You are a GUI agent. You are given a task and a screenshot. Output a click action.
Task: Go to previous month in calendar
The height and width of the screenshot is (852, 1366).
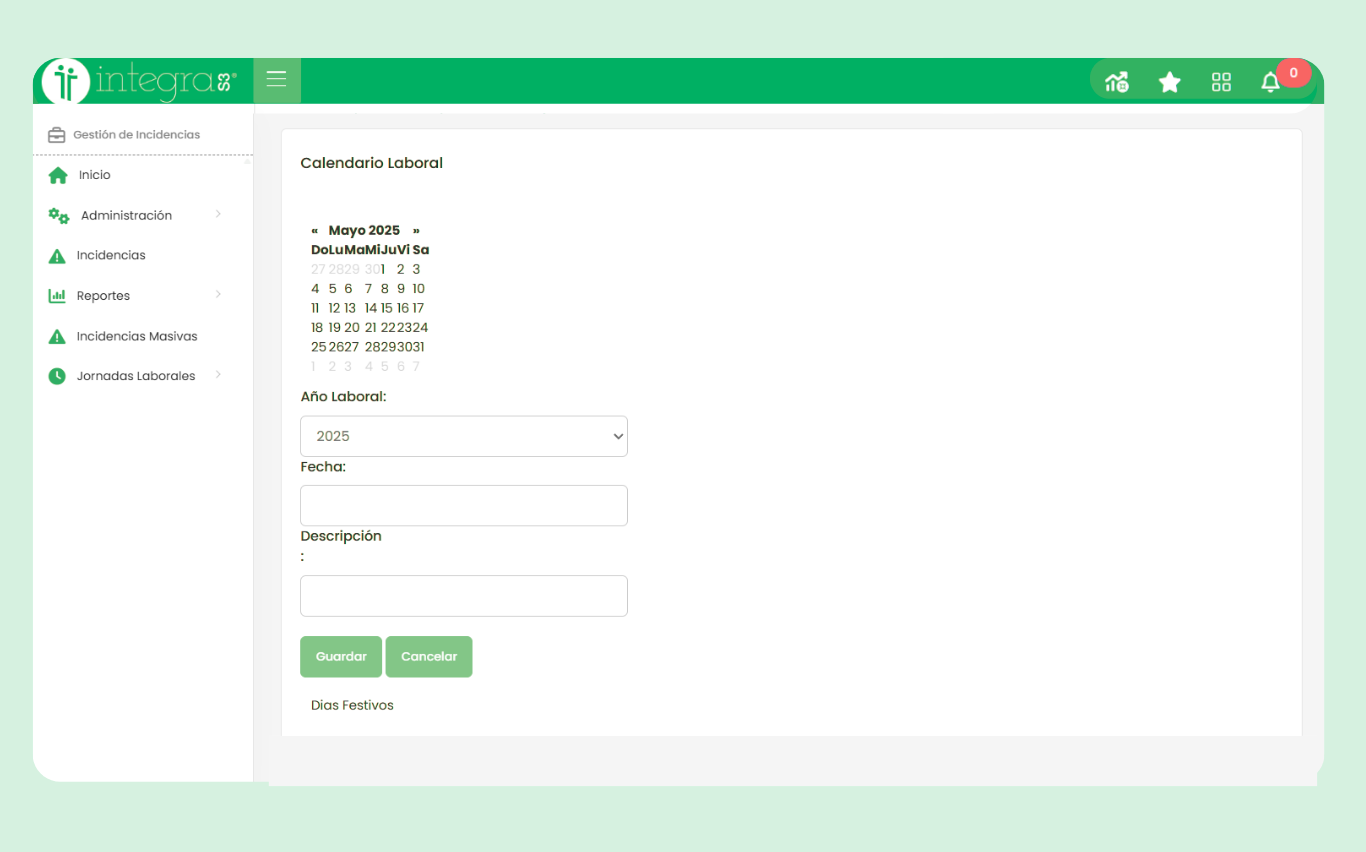point(315,230)
